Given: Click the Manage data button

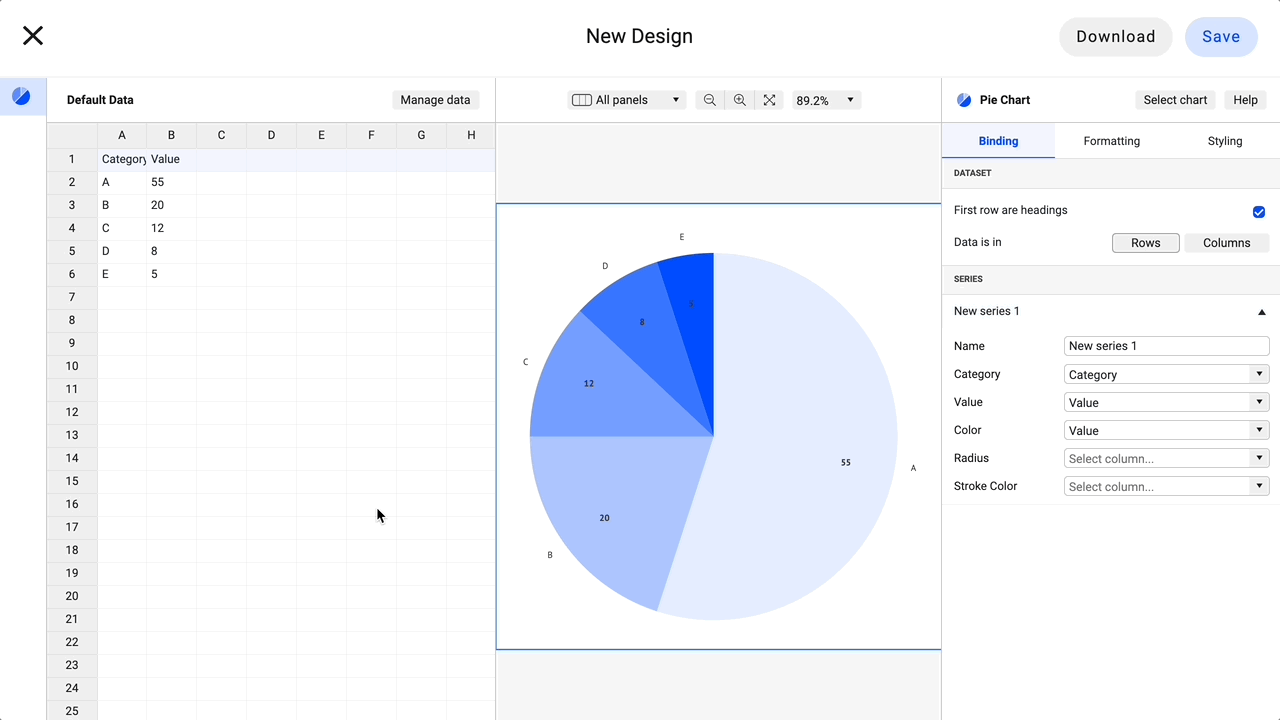Looking at the screenshot, I should pyautogui.click(x=435, y=99).
